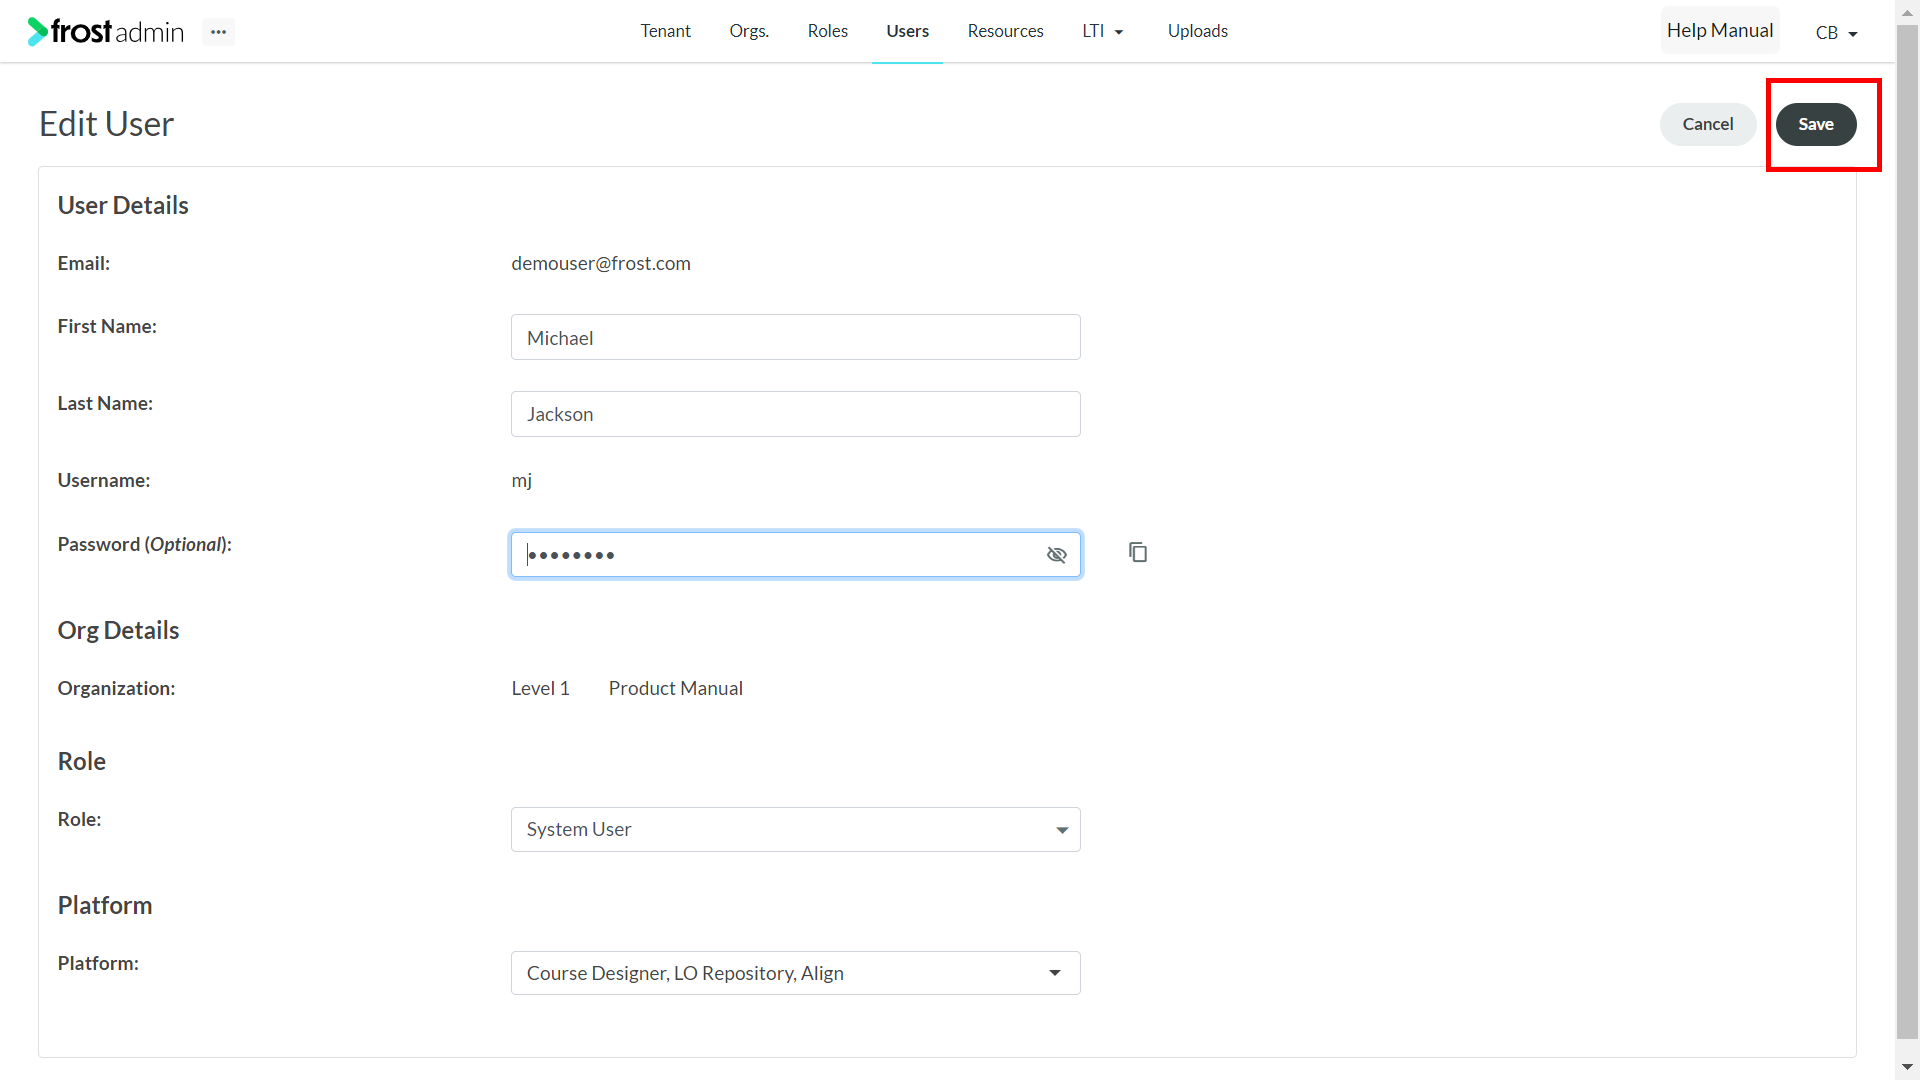1920x1080 pixels.
Task: Expand the LTI dropdown menu
Action: click(x=1103, y=31)
